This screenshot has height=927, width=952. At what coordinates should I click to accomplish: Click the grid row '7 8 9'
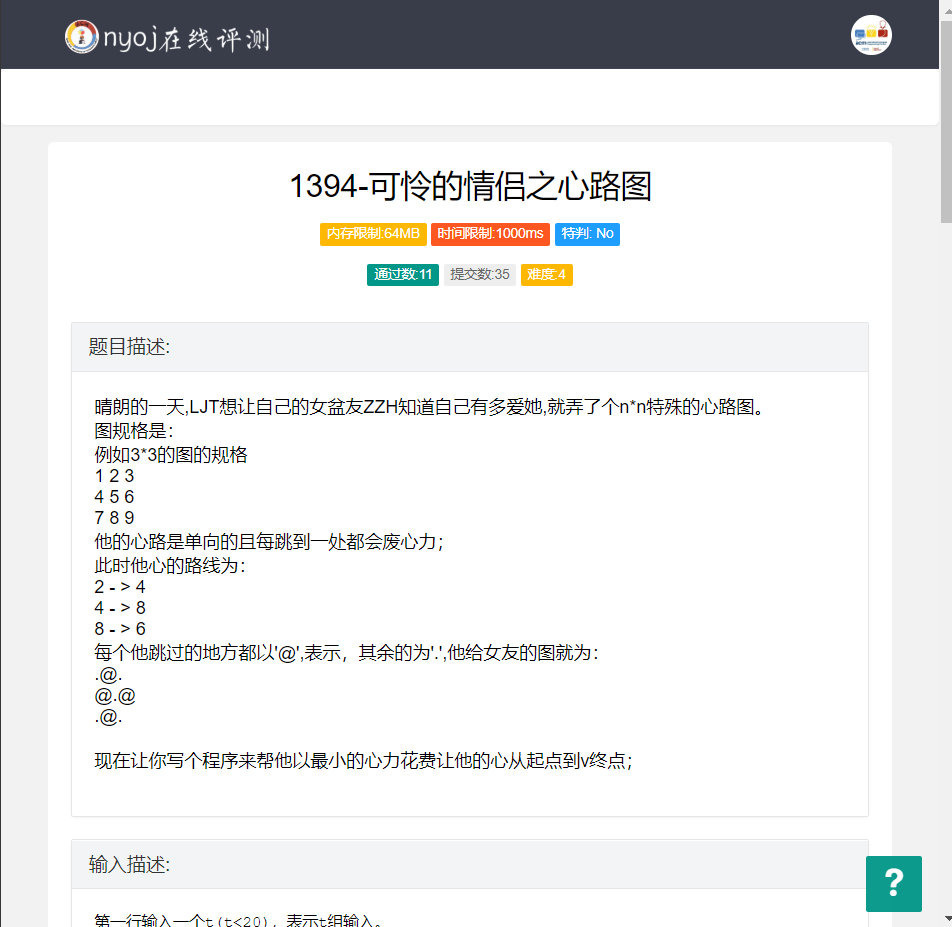click(114, 518)
